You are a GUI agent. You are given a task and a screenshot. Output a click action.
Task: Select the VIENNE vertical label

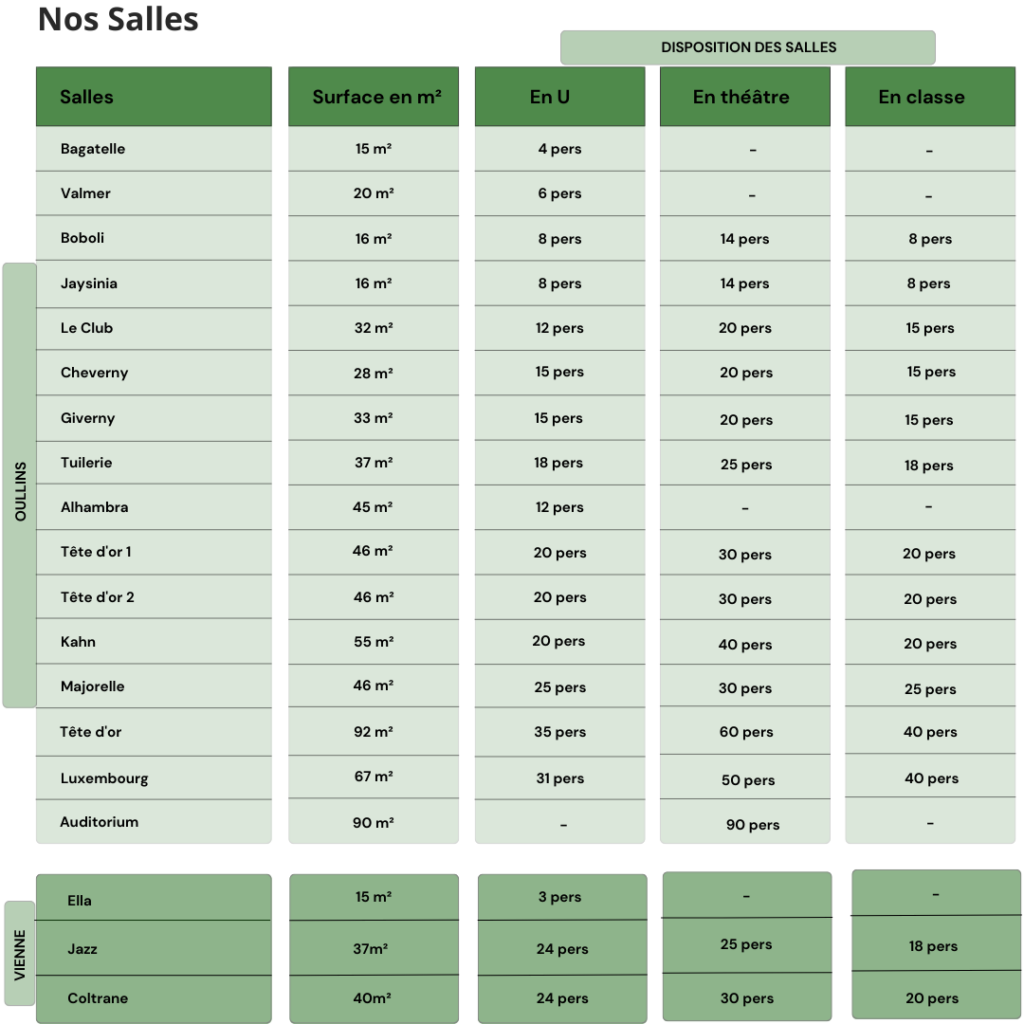[x=20, y=954]
